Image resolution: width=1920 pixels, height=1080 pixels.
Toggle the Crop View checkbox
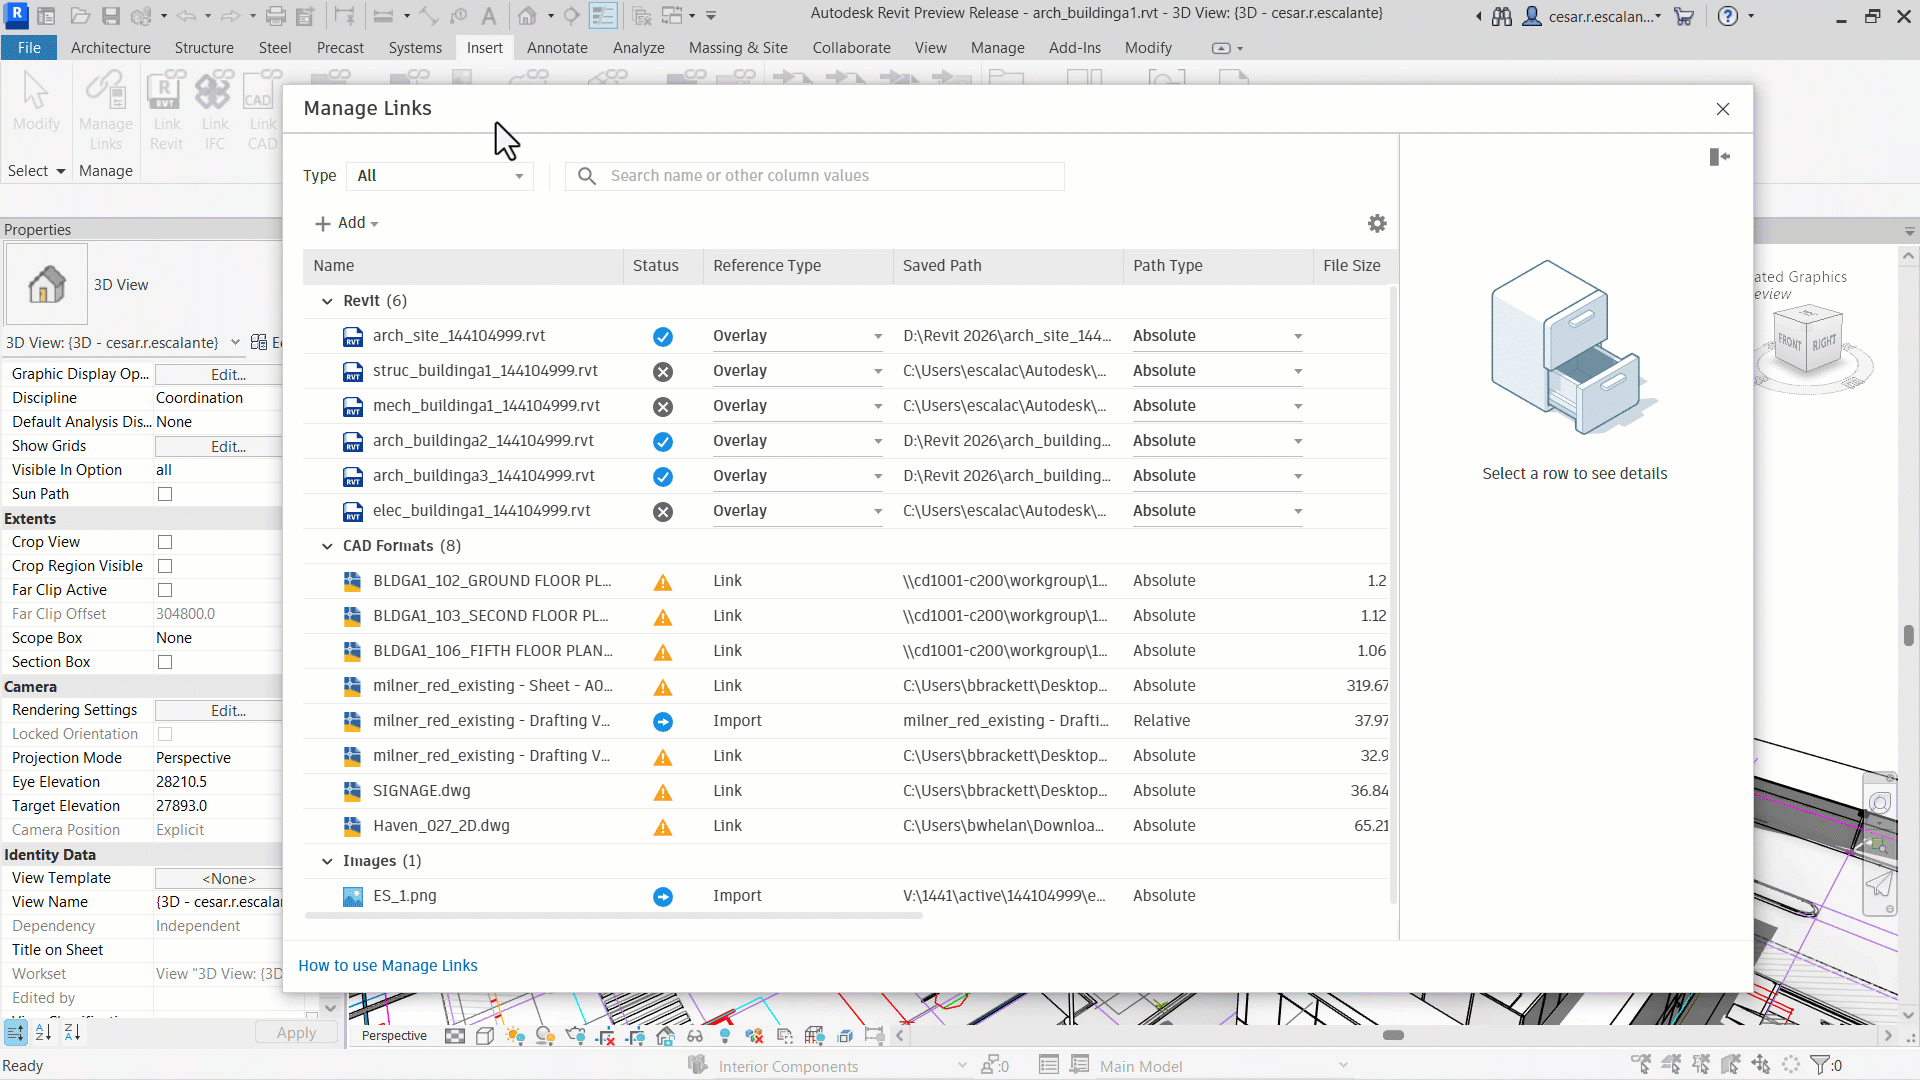(x=165, y=542)
